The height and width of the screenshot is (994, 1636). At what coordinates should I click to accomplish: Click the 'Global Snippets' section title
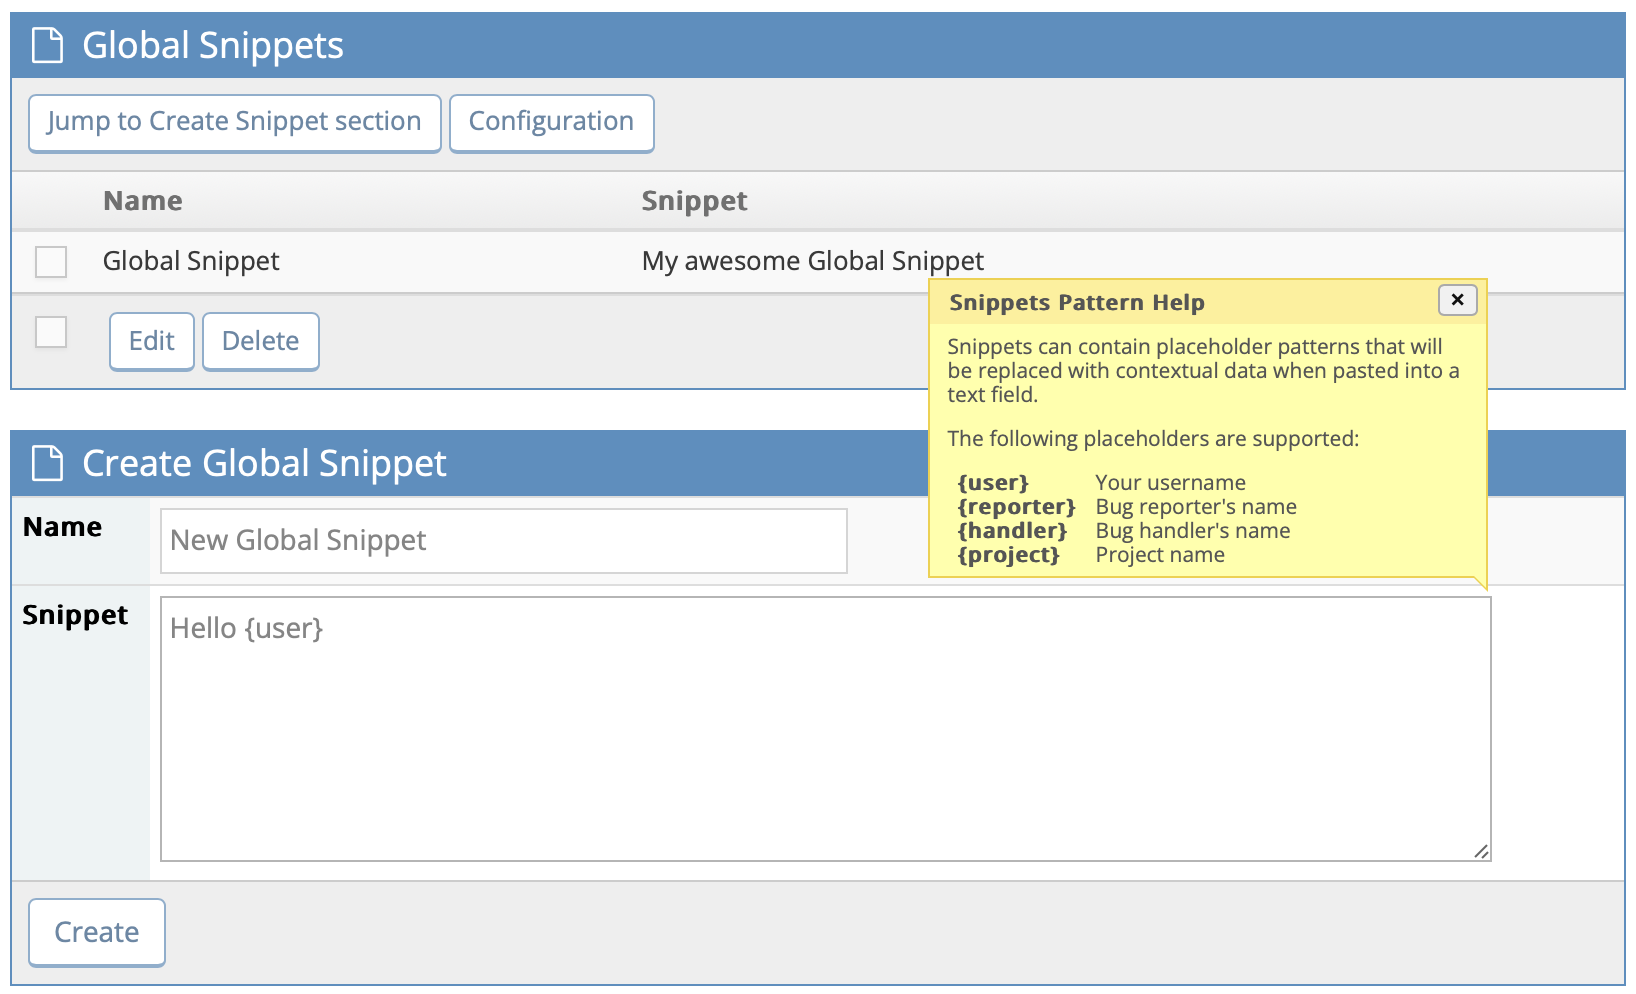click(x=213, y=45)
